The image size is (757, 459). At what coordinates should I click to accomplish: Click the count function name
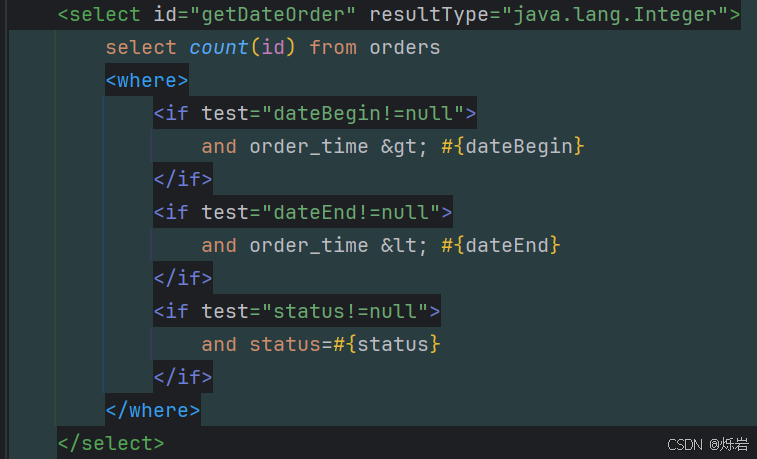pos(219,47)
